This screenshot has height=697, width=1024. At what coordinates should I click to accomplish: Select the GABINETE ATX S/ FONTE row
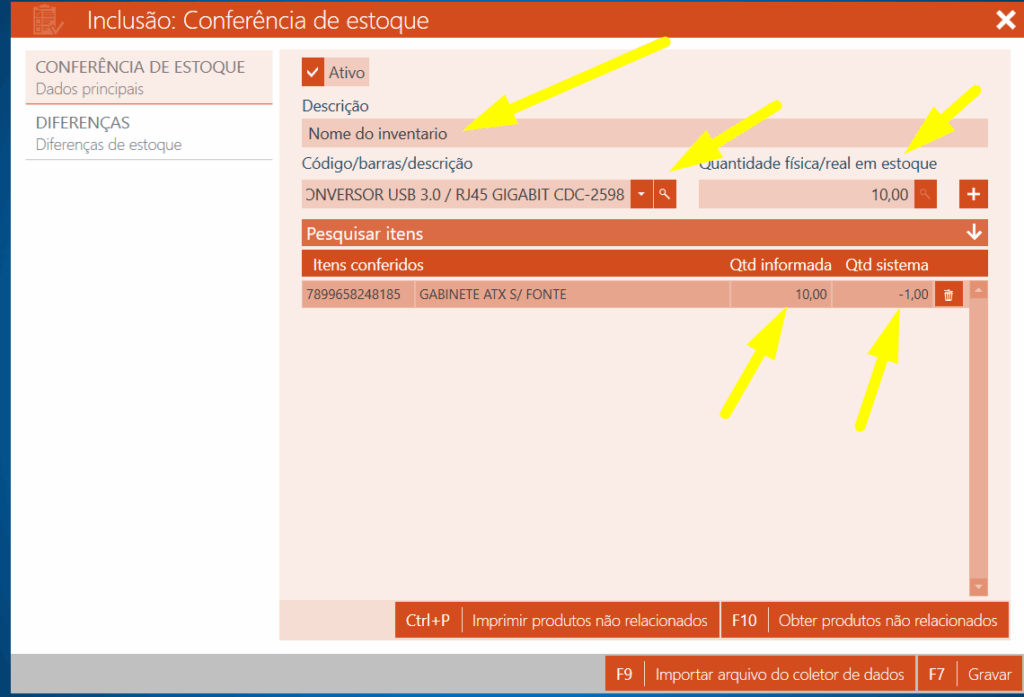(570, 294)
